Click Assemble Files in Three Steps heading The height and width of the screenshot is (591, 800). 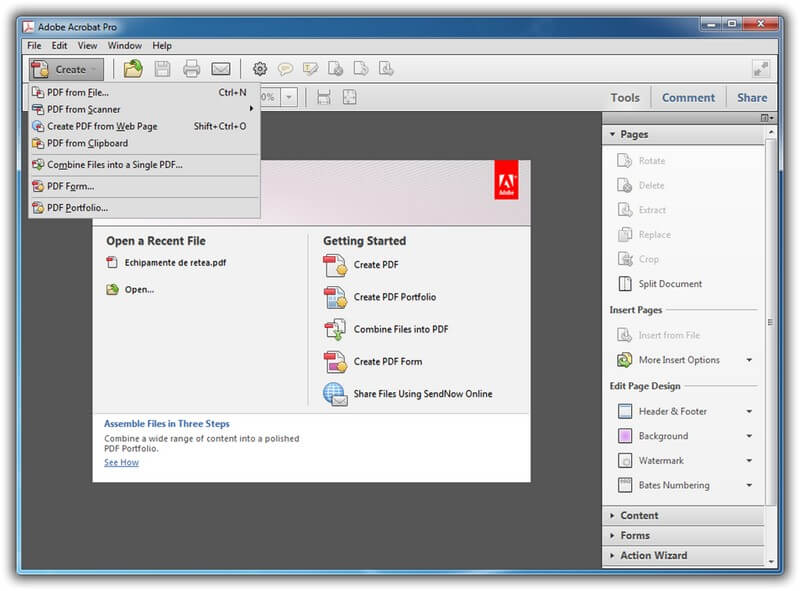click(167, 424)
